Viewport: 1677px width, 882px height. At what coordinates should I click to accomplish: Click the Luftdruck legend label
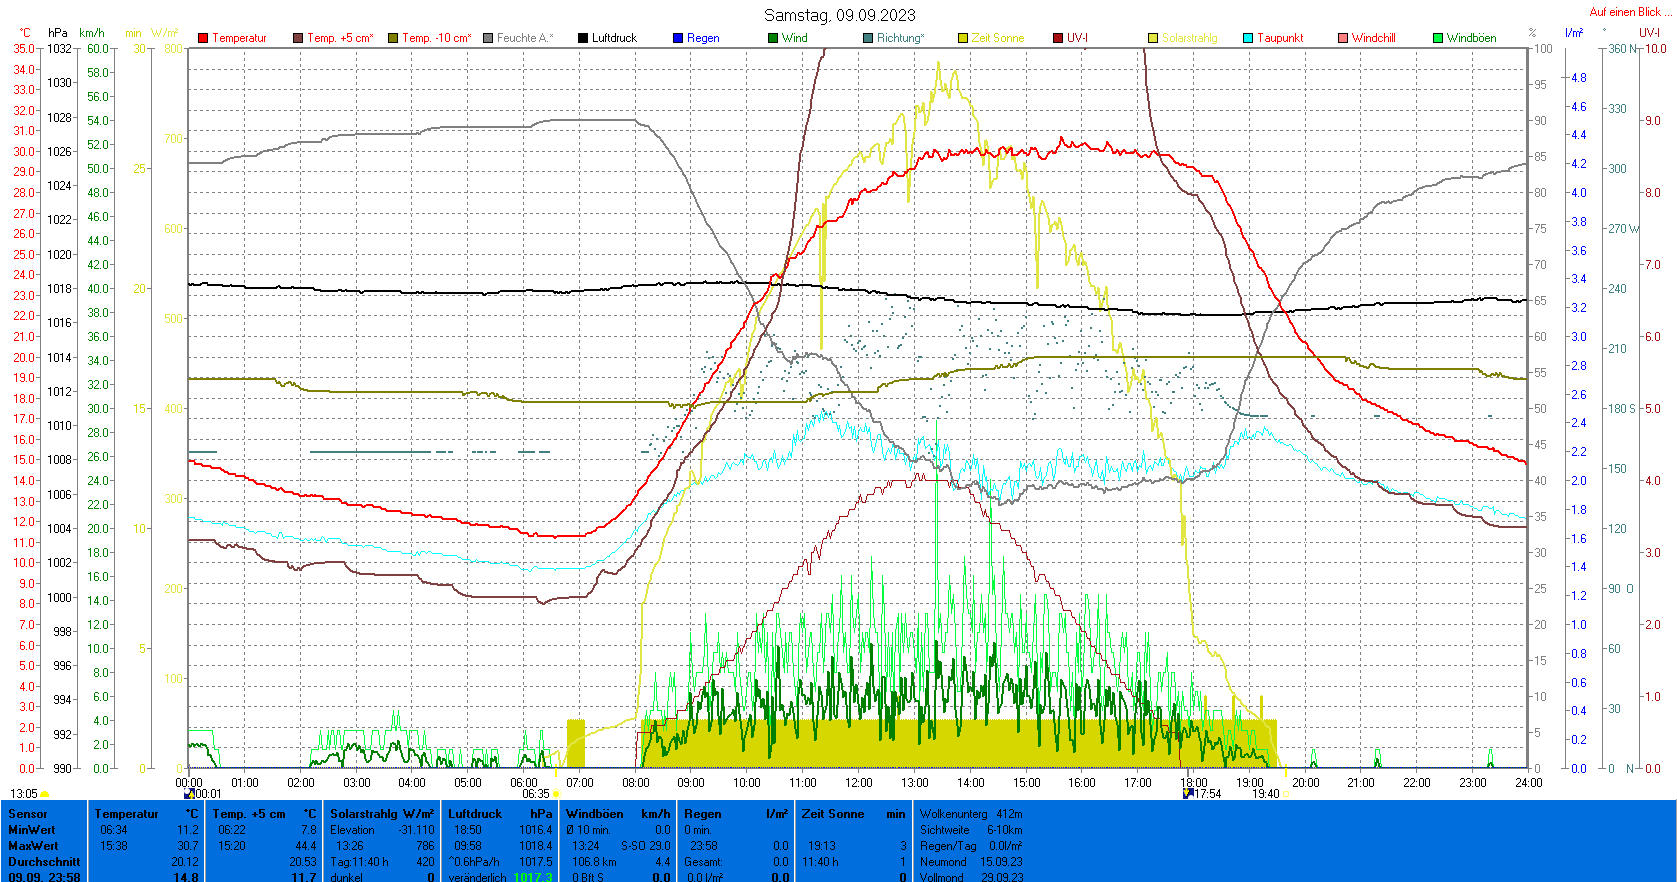pos(614,38)
